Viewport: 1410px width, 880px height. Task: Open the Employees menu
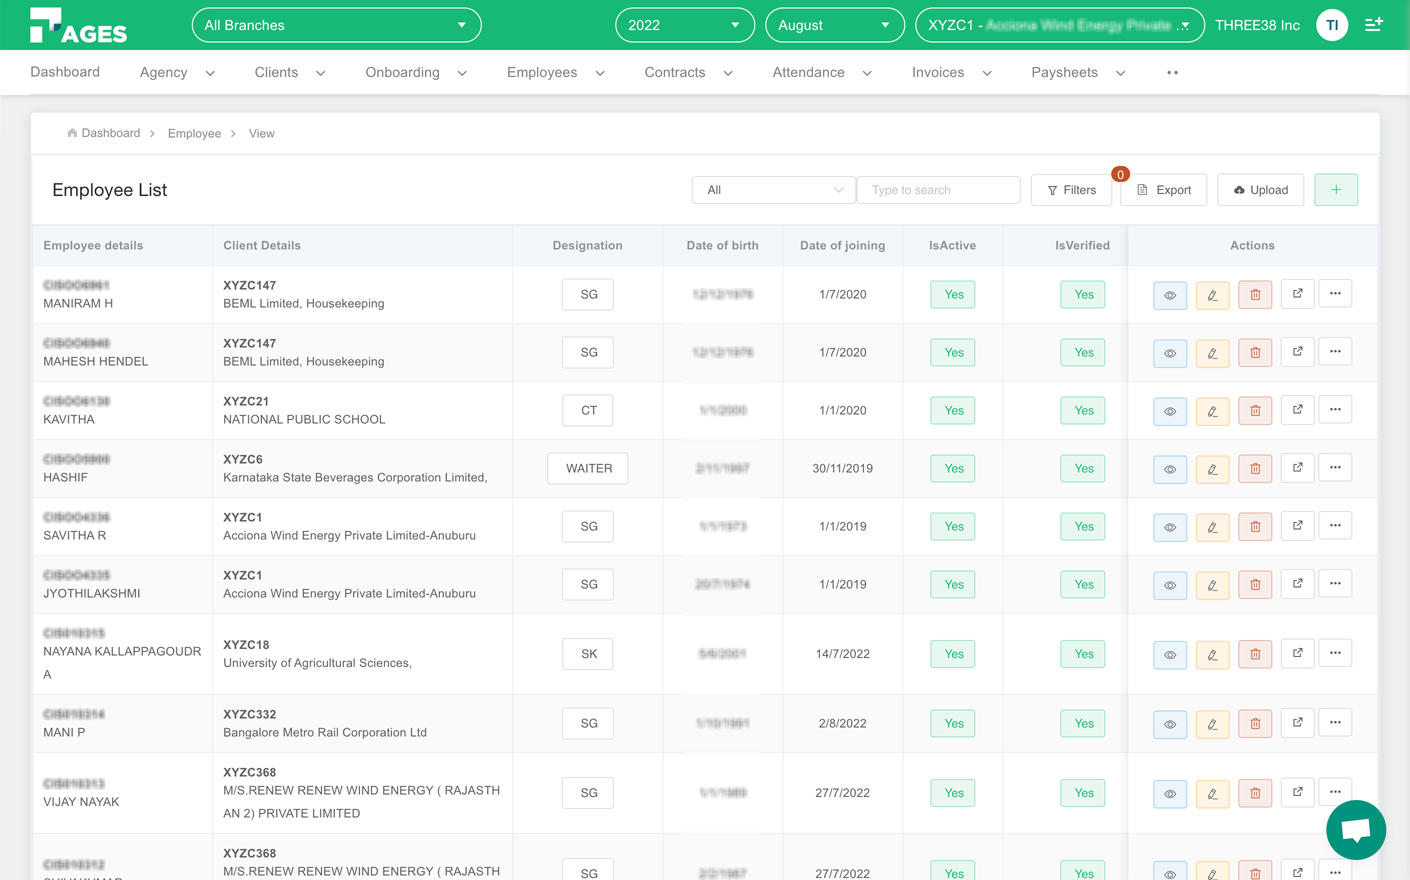[555, 73]
